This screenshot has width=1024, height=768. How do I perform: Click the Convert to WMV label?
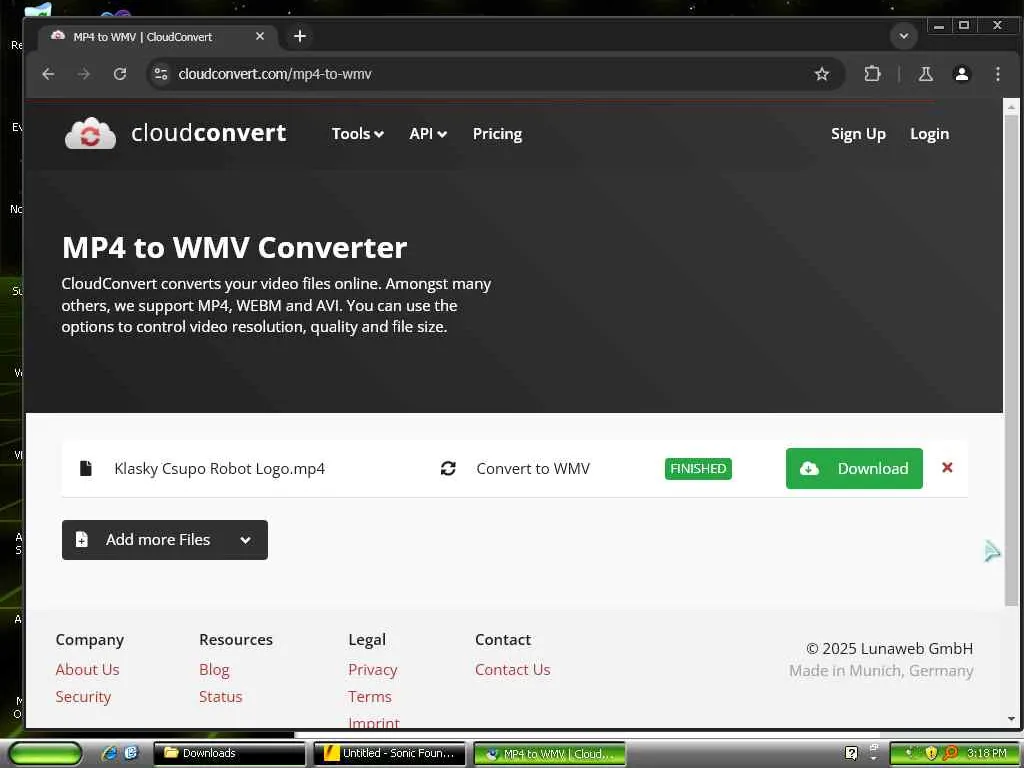(x=533, y=469)
